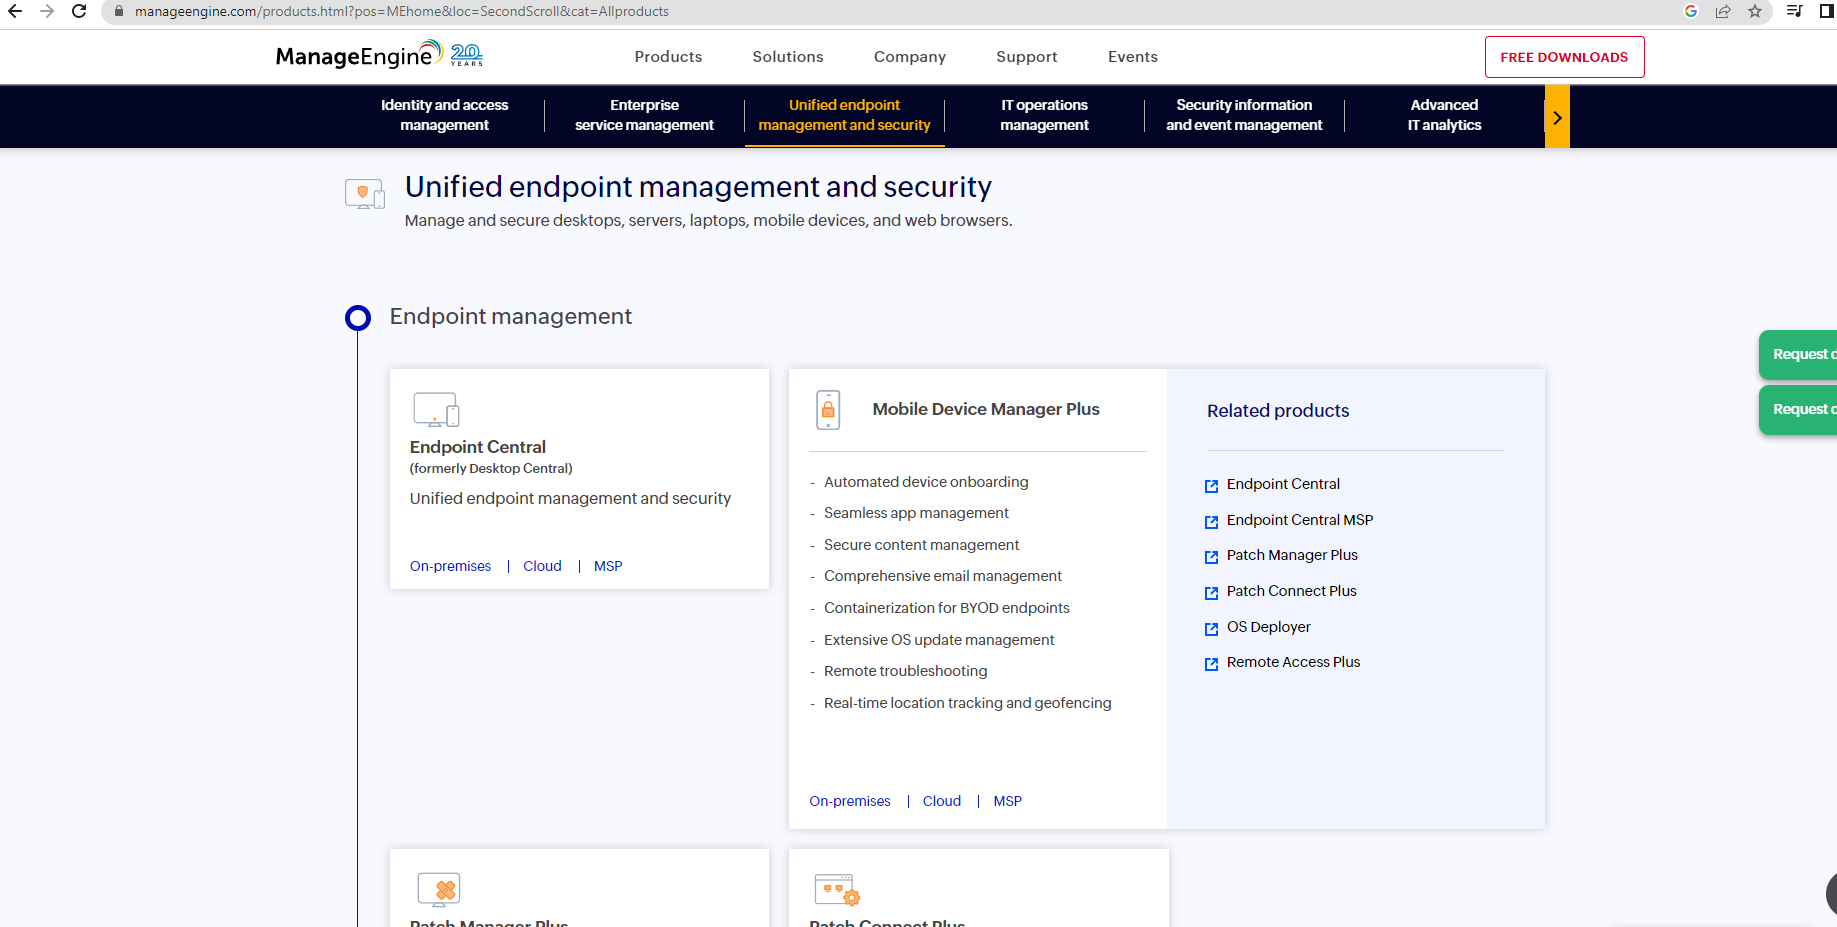Click the Patch Manager Plus bandage icon
This screenshot has width=1837, height=927.
(440, 889)
